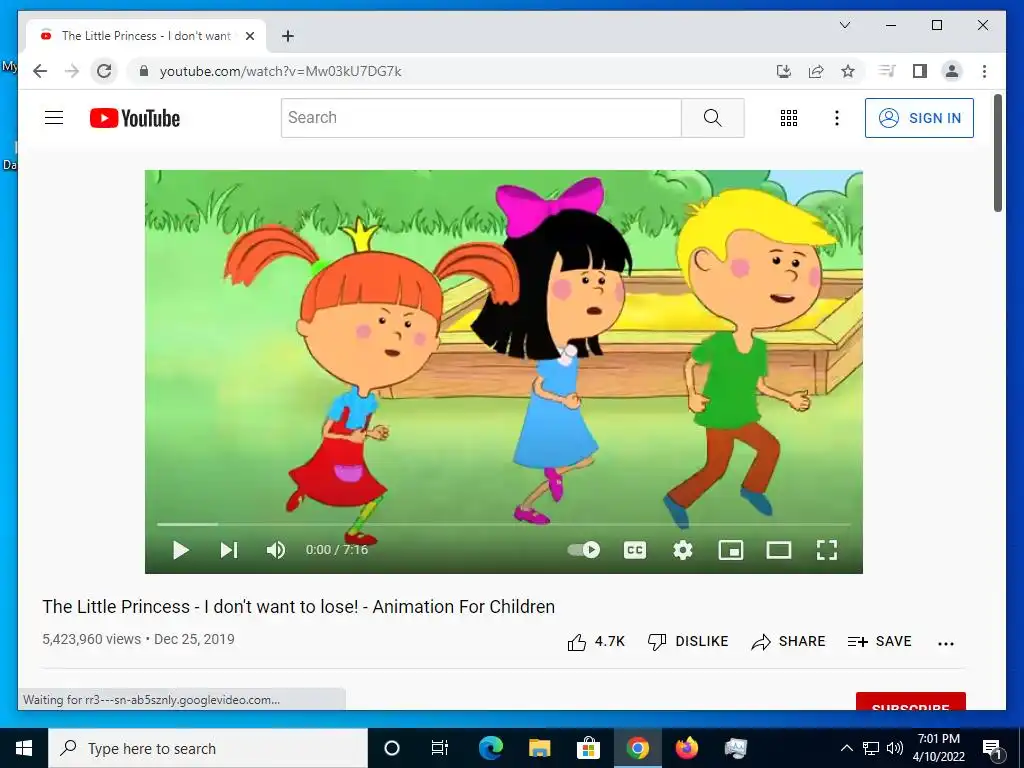Play the Little Princess video

coord(181,550)
